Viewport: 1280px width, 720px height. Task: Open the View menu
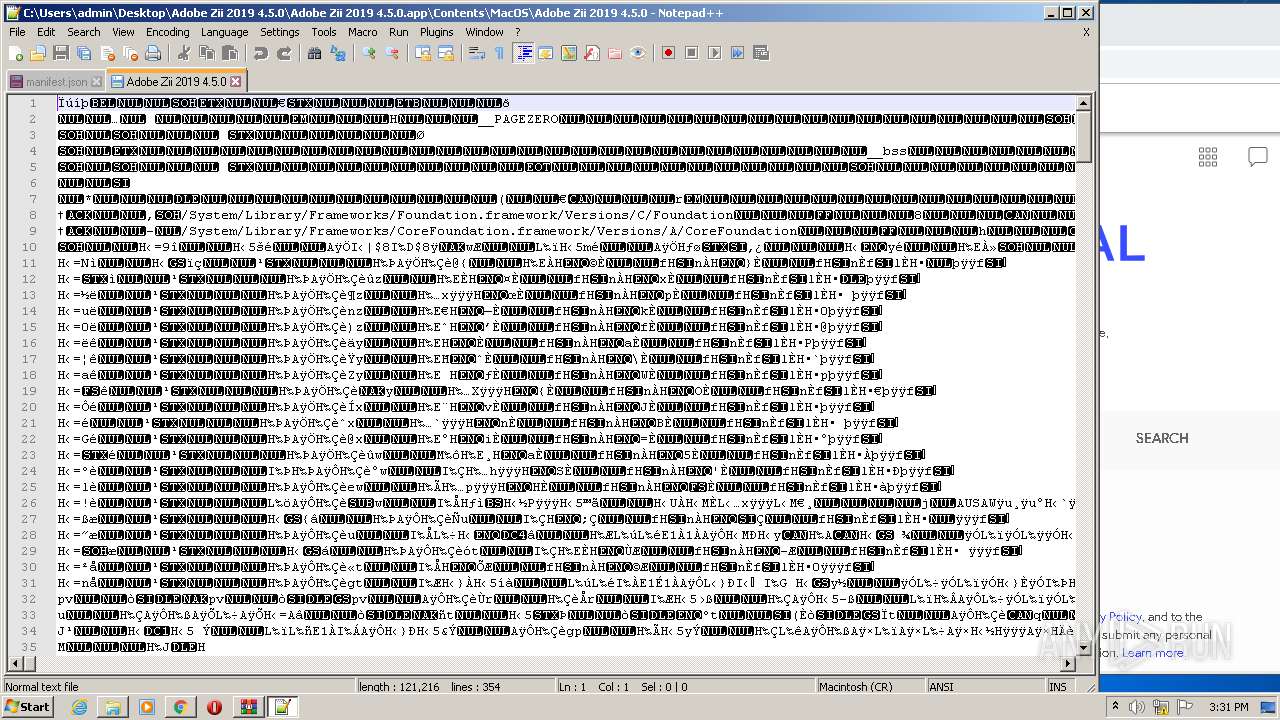tap(123, 32)
